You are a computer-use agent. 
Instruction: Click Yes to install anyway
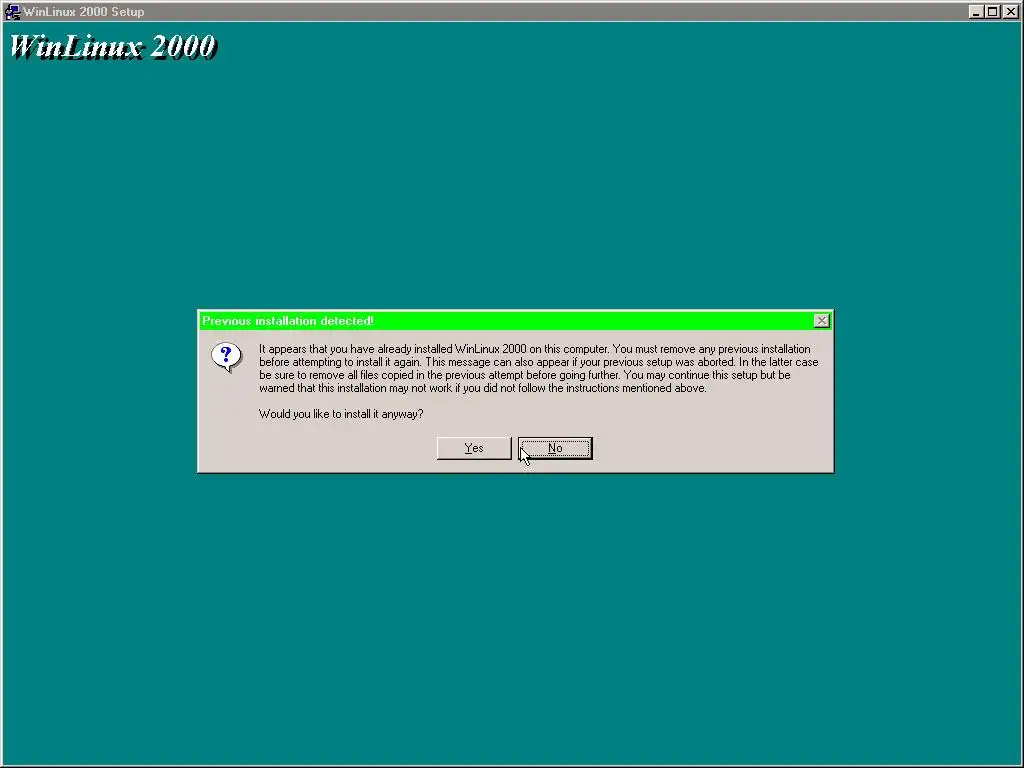point(474,448)
